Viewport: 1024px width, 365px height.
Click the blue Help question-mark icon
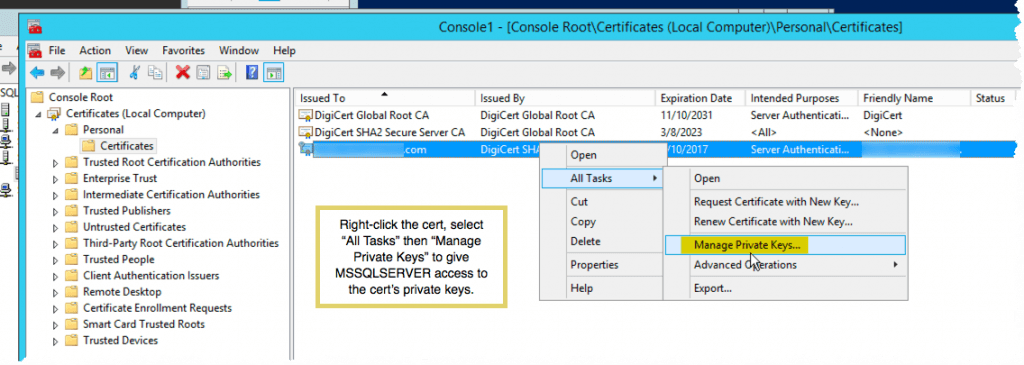coord(251,72)
